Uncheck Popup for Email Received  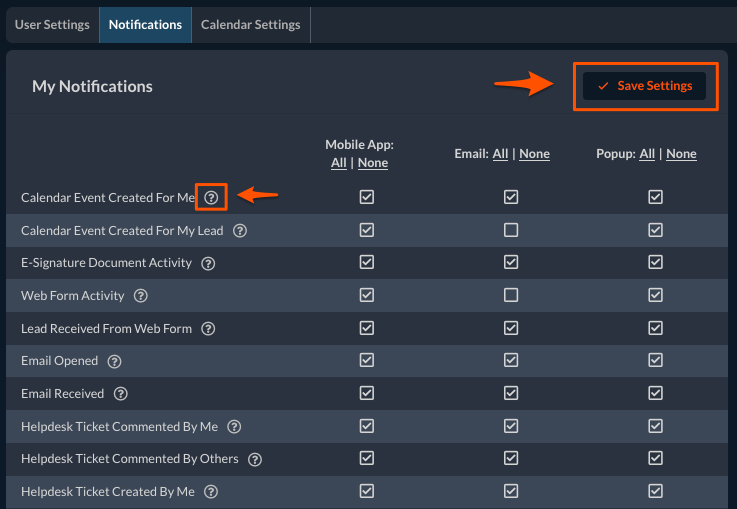655,393
